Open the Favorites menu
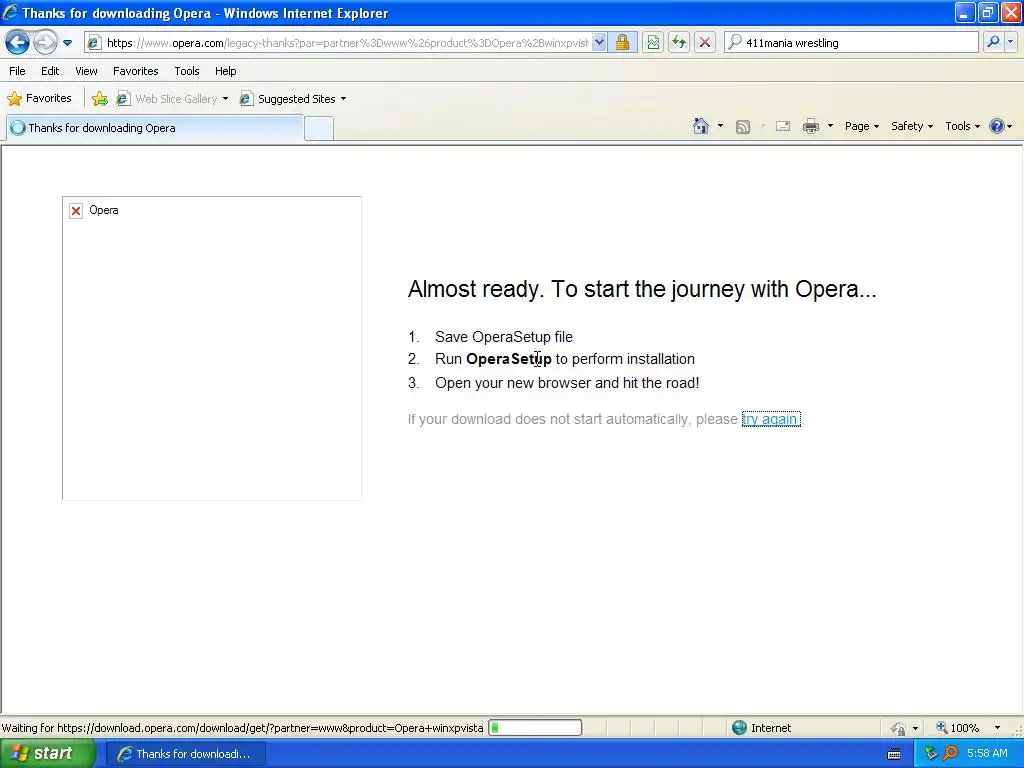 click(136, 71)
